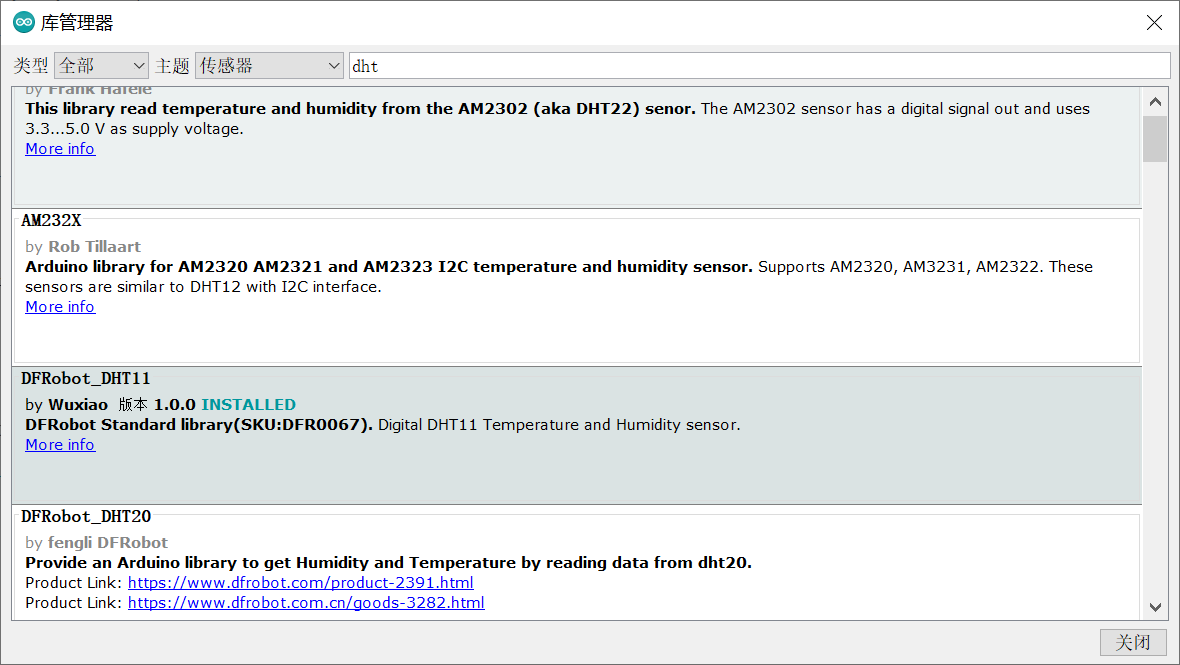Click the INSTALLED status label
The height and width of the screenshot is (665, 1180).
[x=248, y=405]
